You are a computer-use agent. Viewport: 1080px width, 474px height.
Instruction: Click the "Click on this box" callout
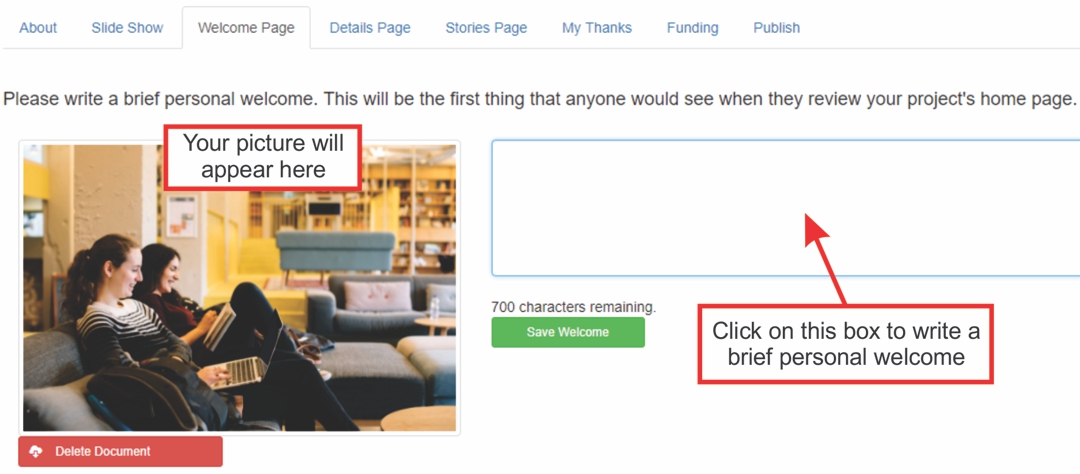[x=846, y=344]
